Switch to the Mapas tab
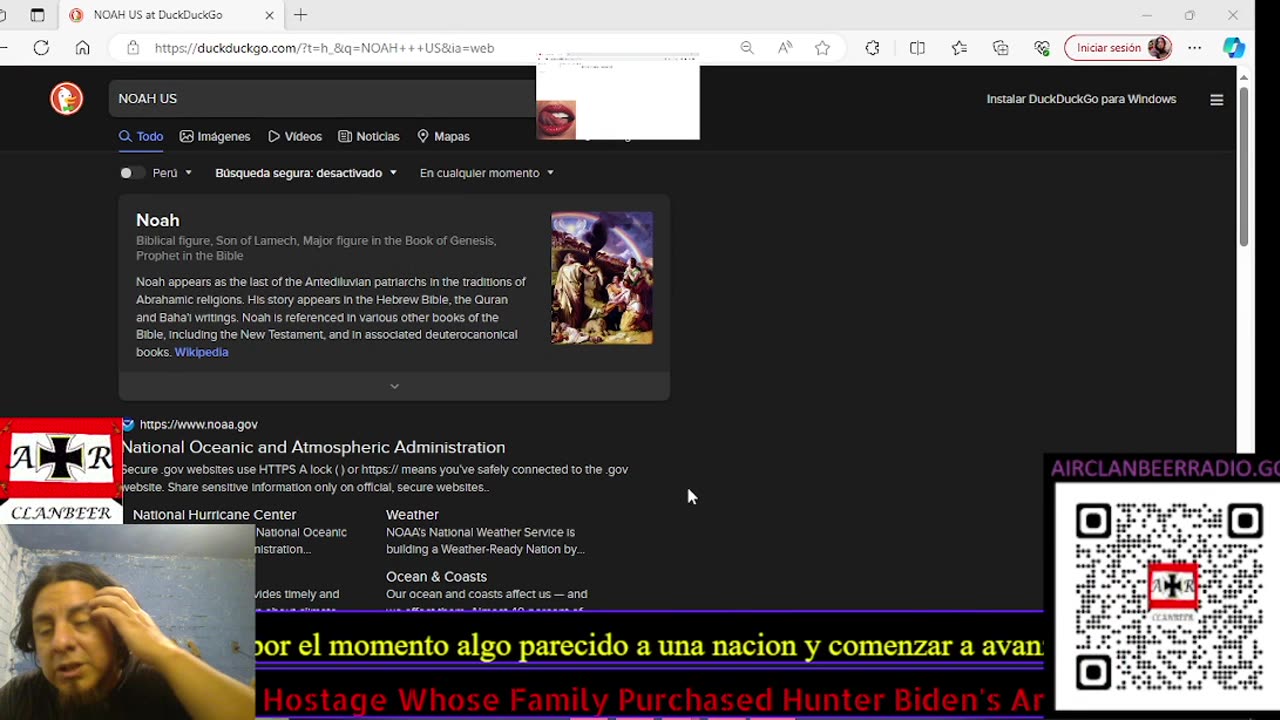1280x720 pixels. 443,136
